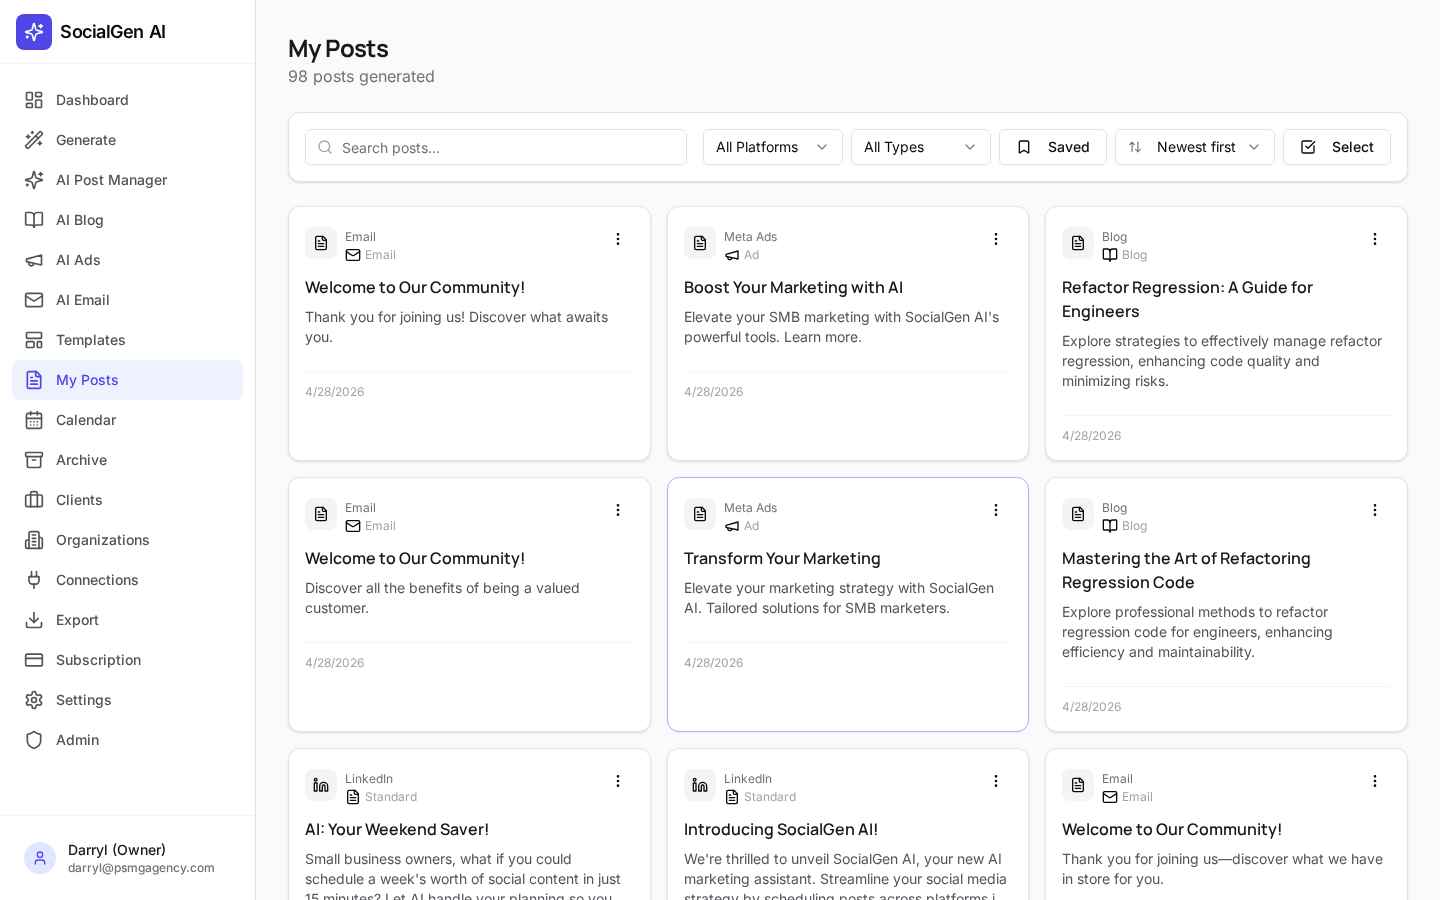Open options menu for Refactor Regression card
Image resolution: width=1440 pixels, height=900 pixels.
[1375, 239]
